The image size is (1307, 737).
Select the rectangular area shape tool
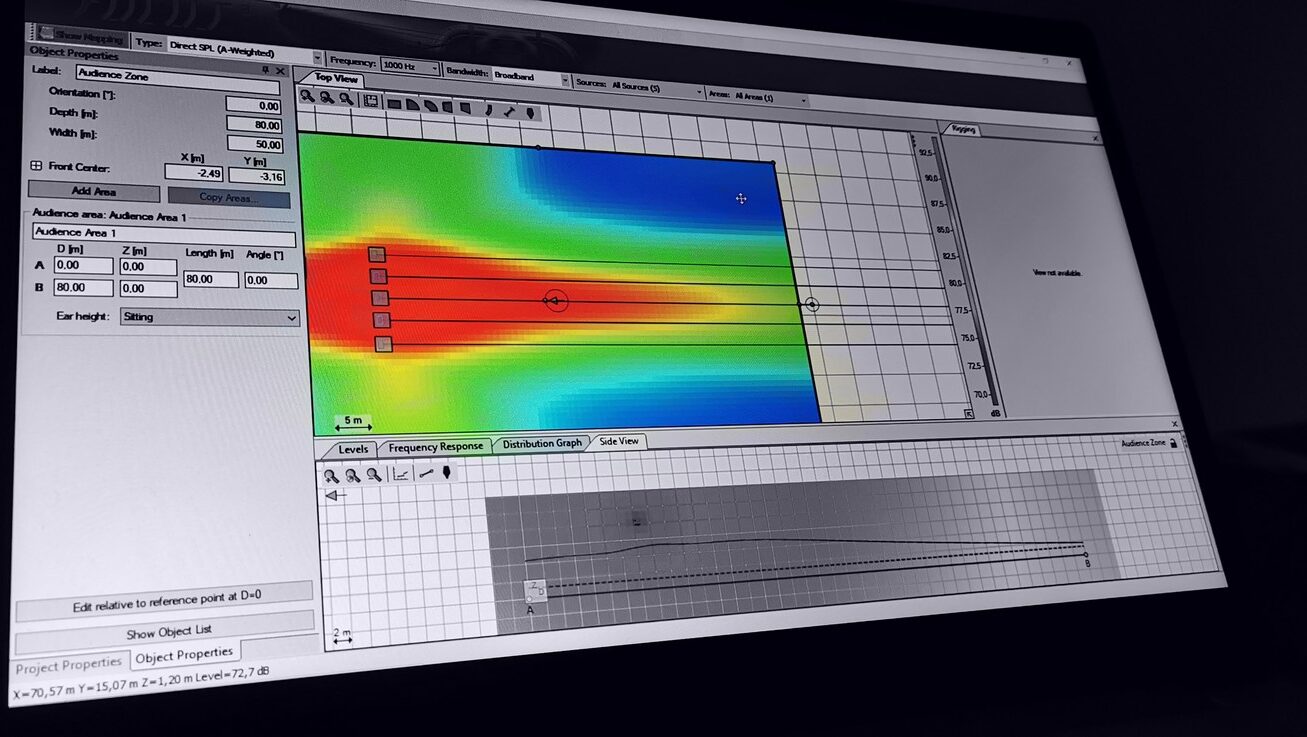(x=394, y=103)
